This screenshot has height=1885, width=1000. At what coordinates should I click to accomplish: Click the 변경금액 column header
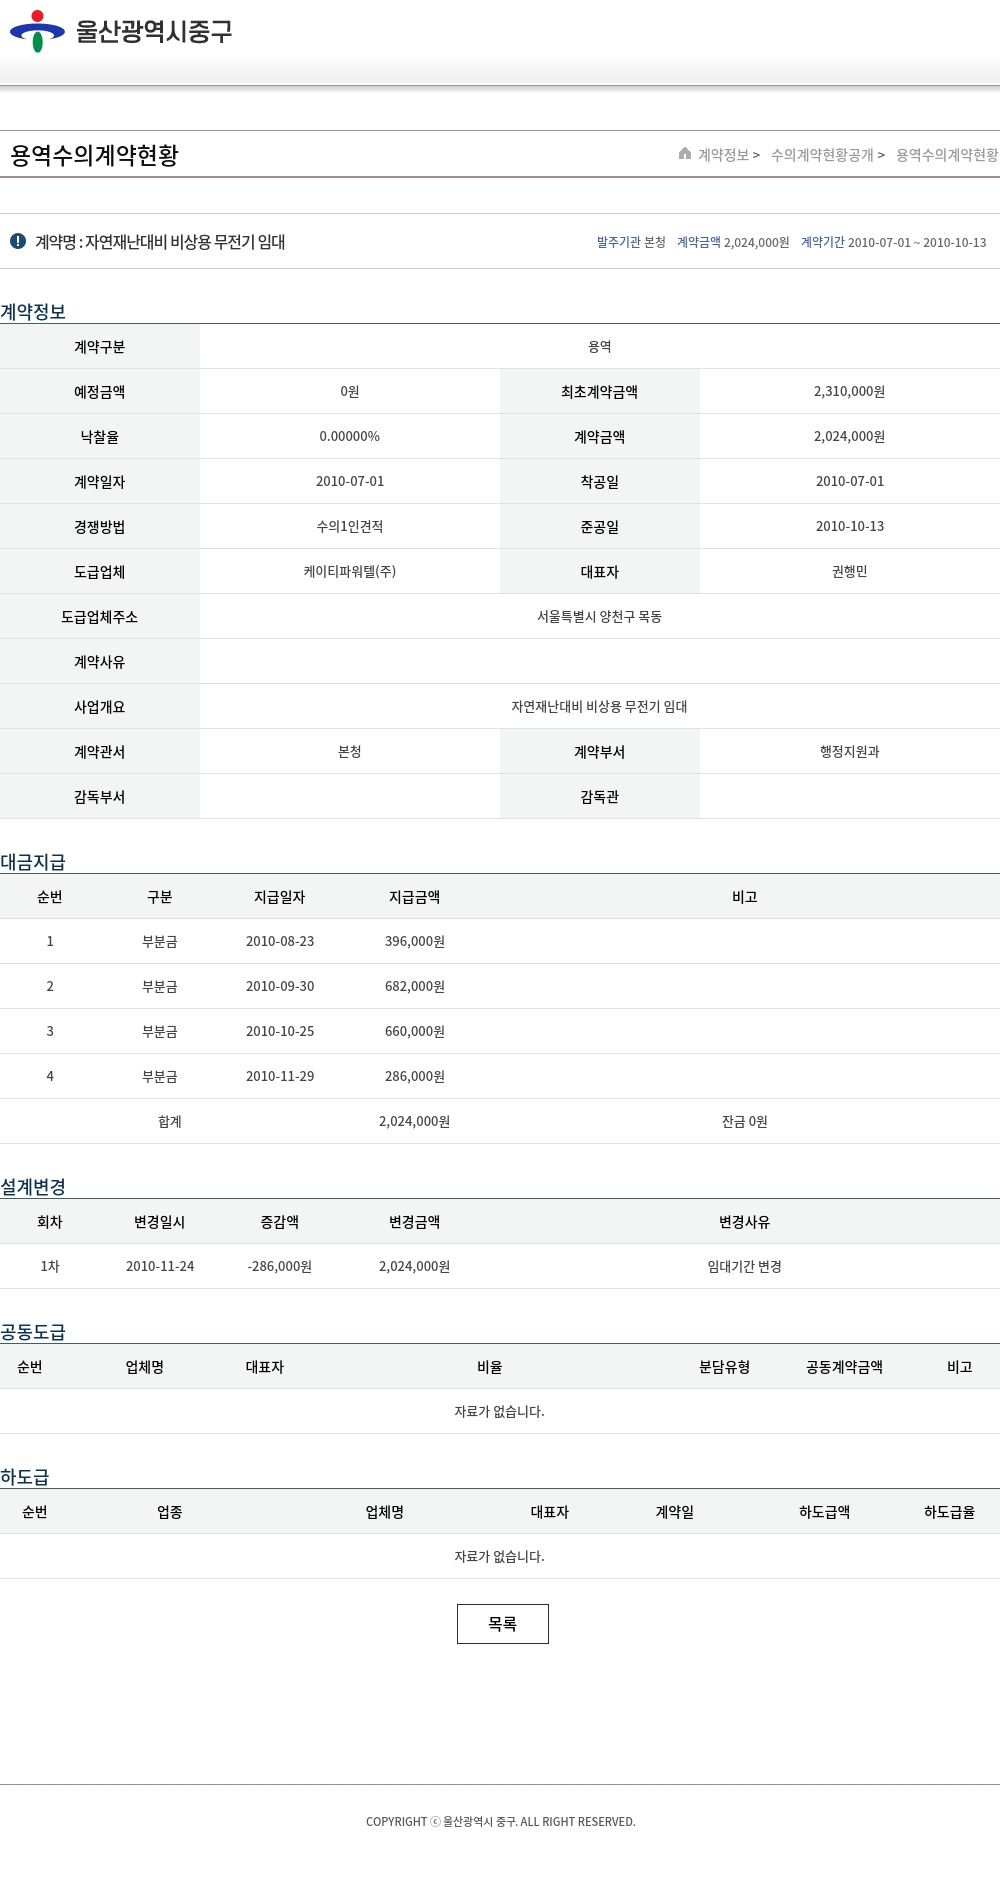coord(414,1222)
